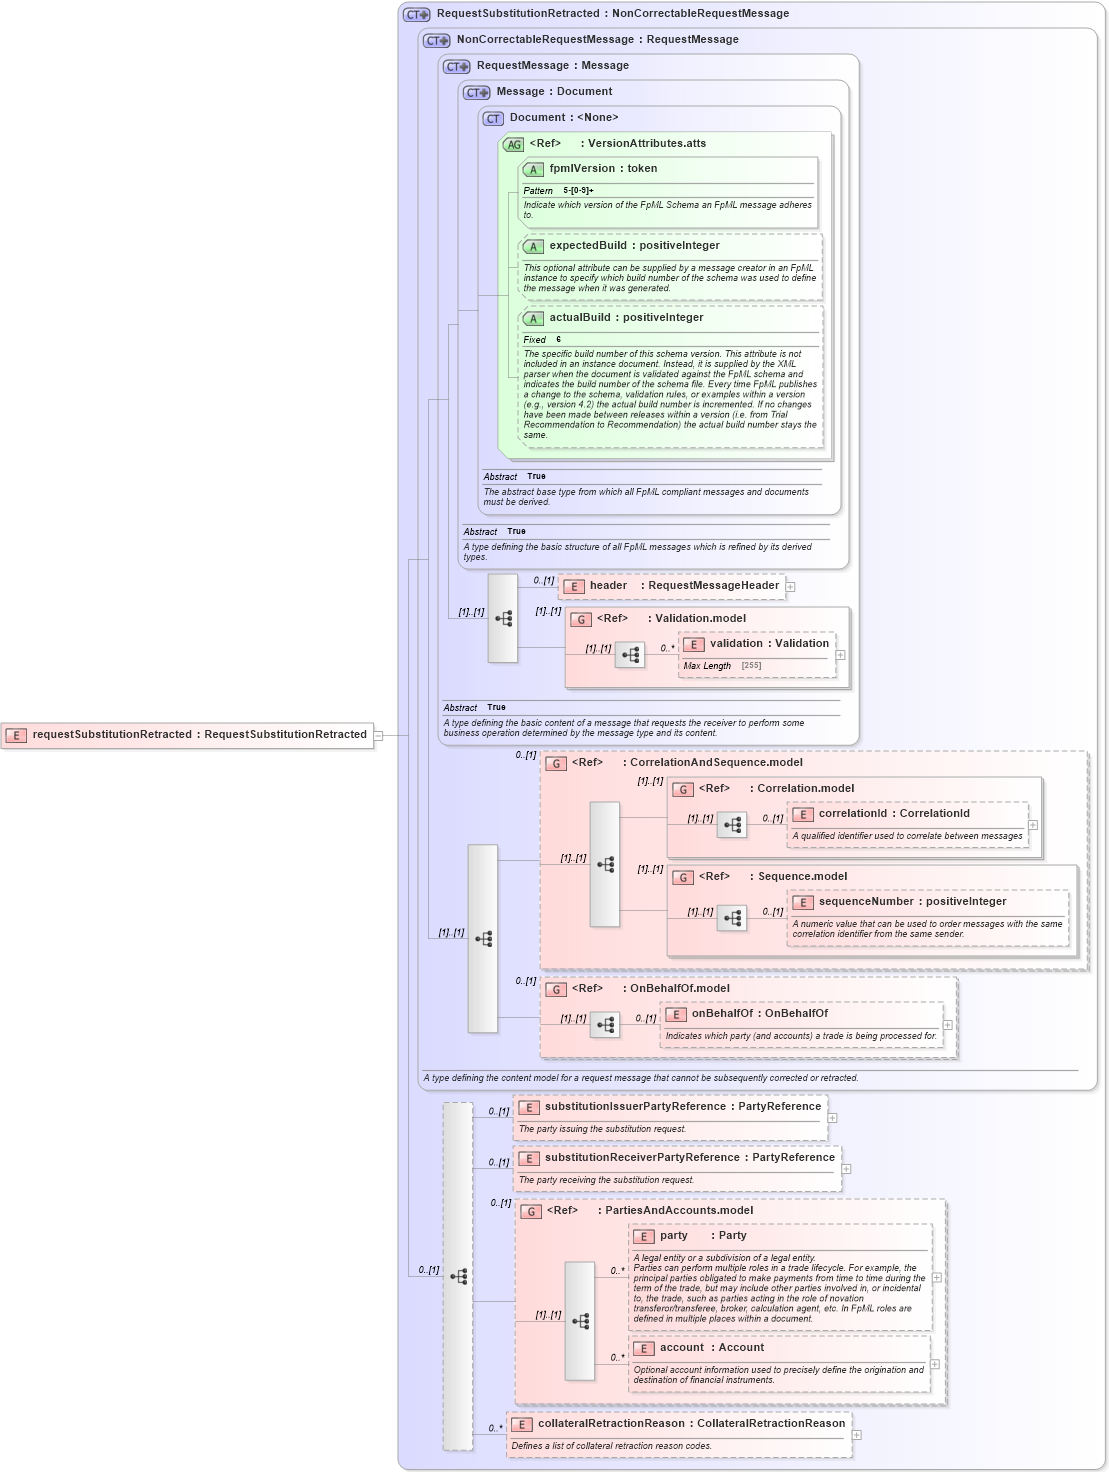Select the 'fpmlVersion : token' label
Image resolution: width=1109 pixels, height=1472 pixels.
click(603, 169)
